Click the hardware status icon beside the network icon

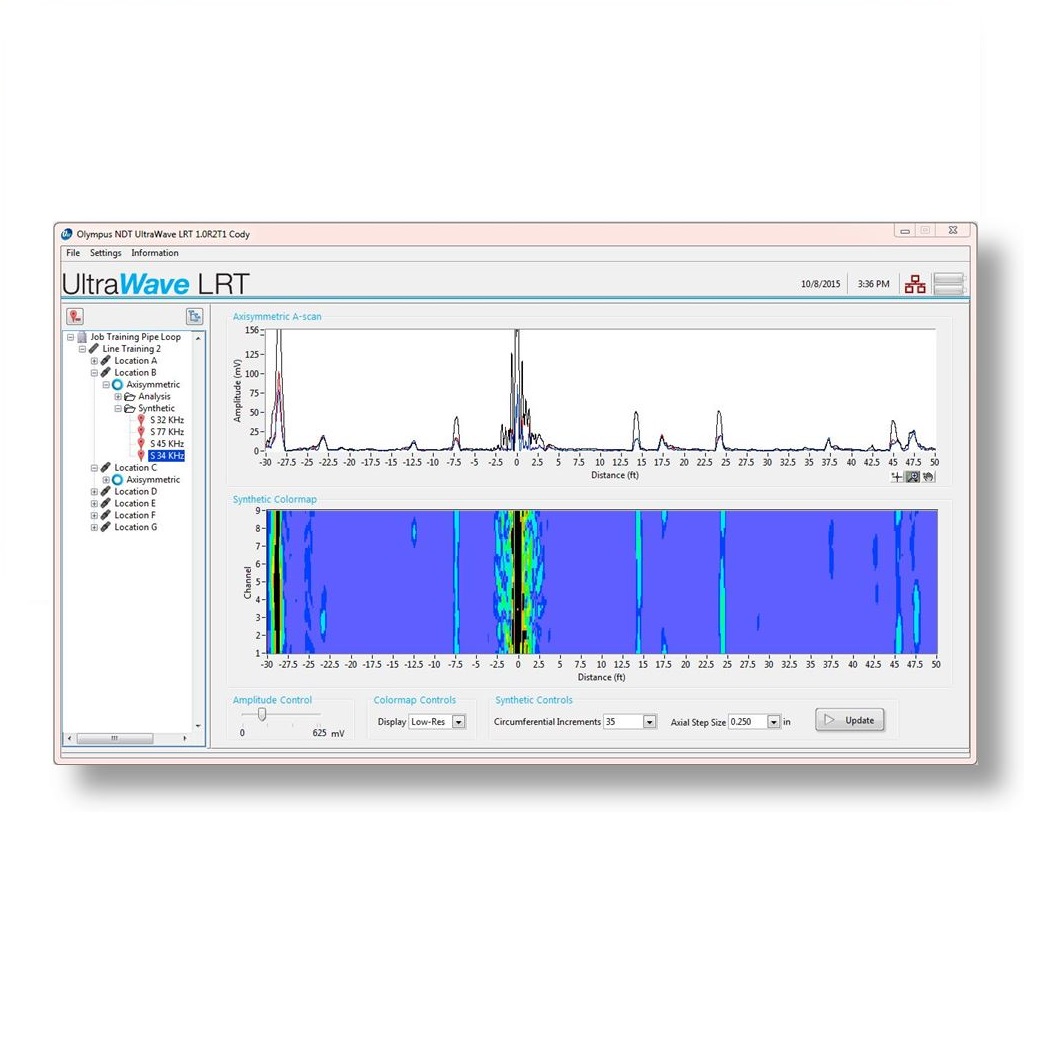(x=948, y=283)
